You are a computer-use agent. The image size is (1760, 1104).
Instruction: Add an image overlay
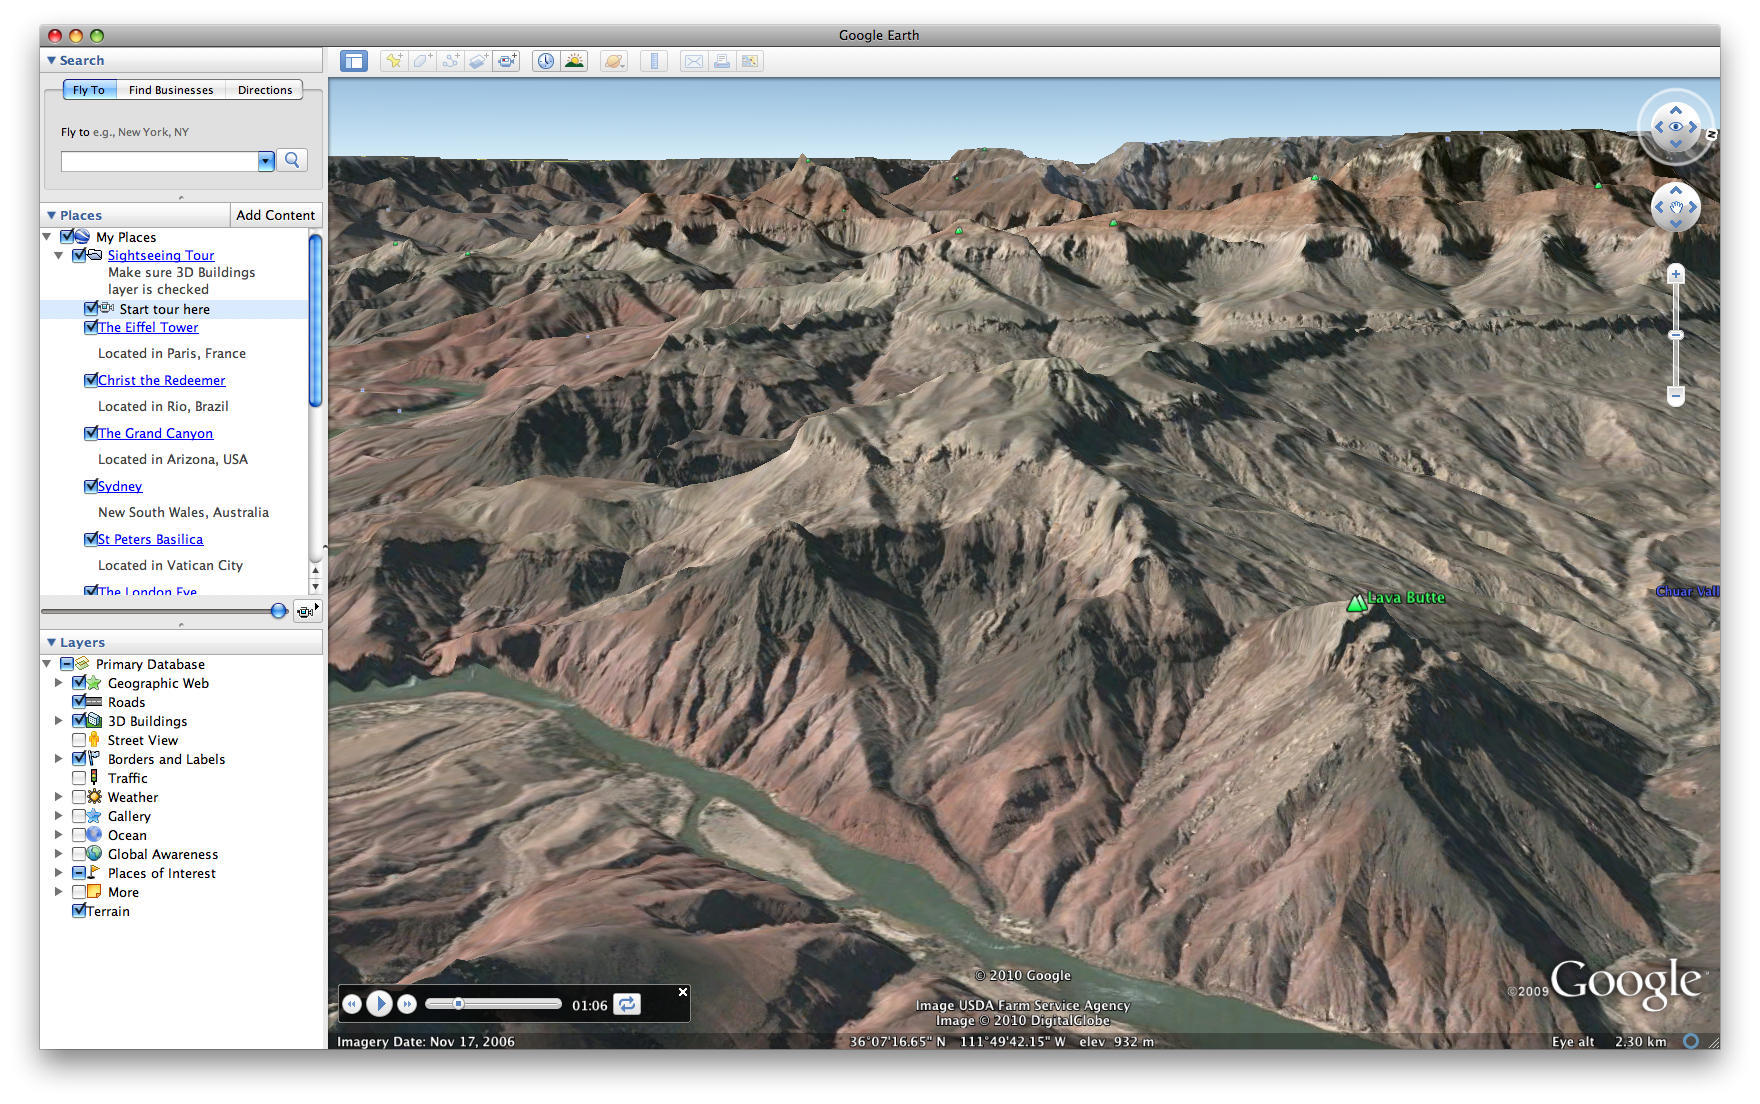(x=478, y=61)
